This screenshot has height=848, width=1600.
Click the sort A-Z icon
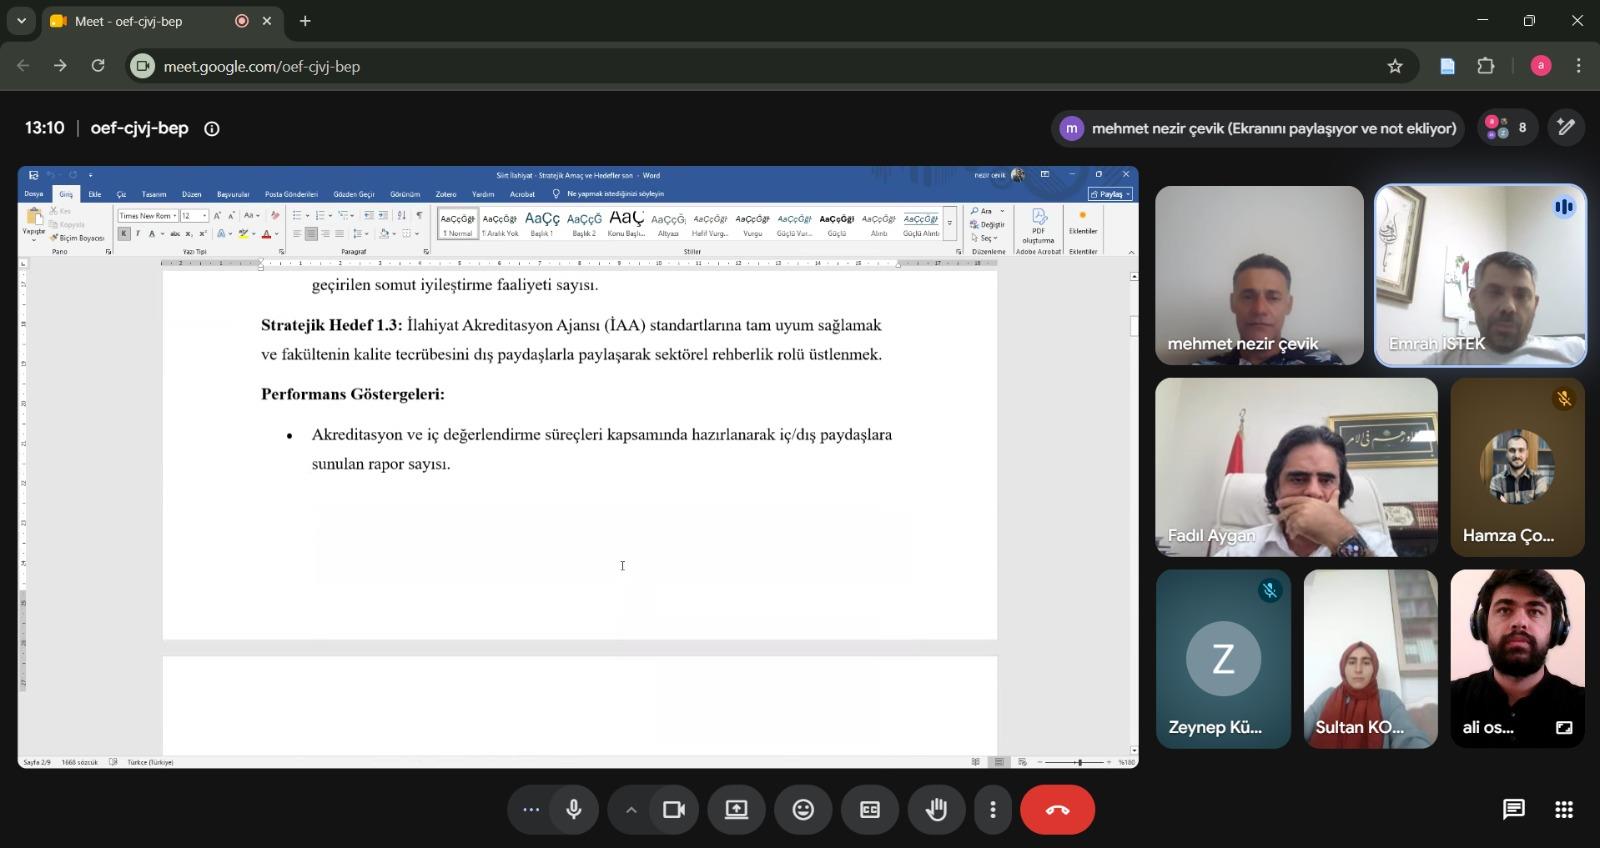point(401,216)
